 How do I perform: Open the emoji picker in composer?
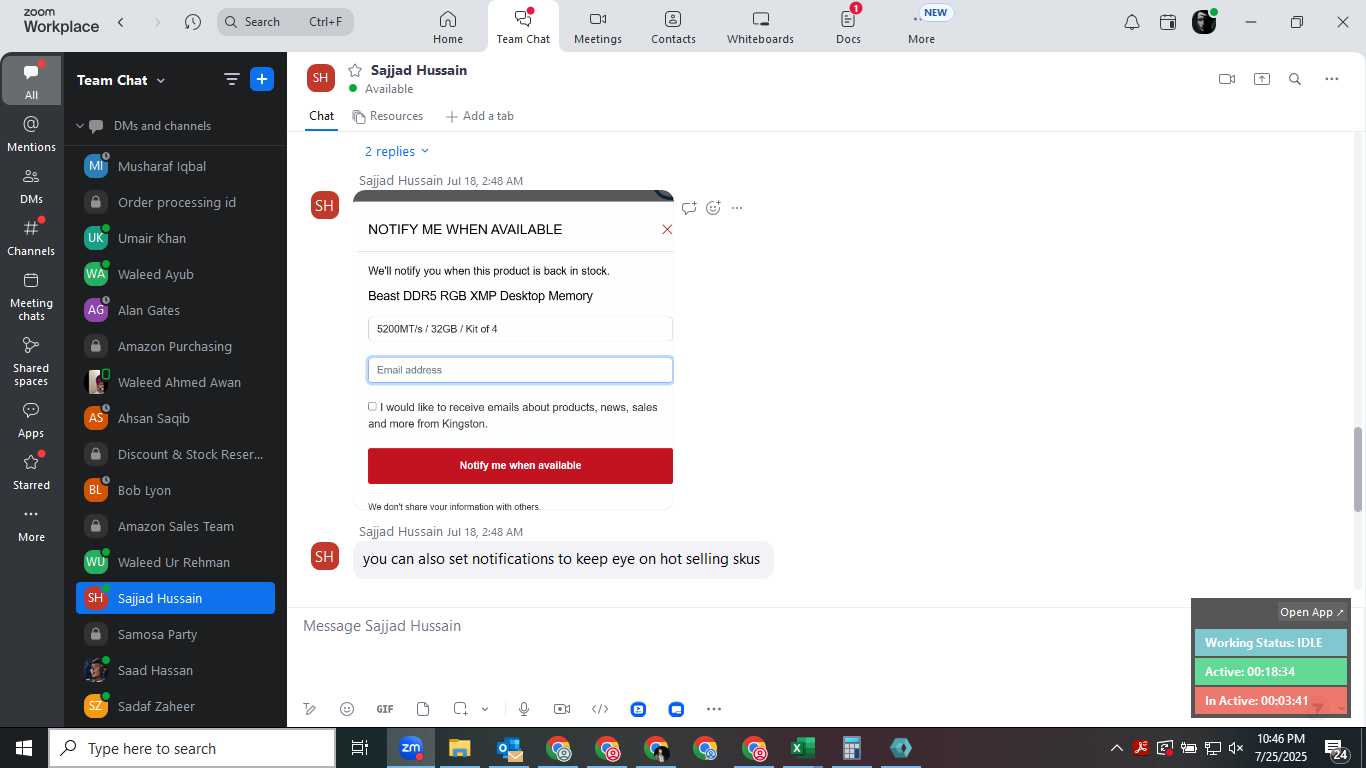347,709
